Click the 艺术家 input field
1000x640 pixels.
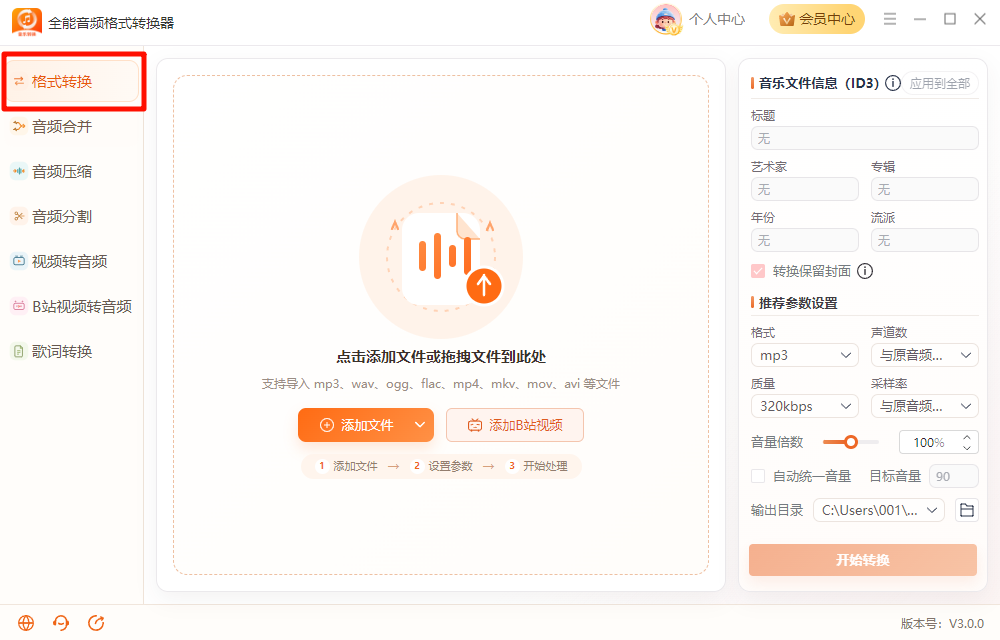805,189
